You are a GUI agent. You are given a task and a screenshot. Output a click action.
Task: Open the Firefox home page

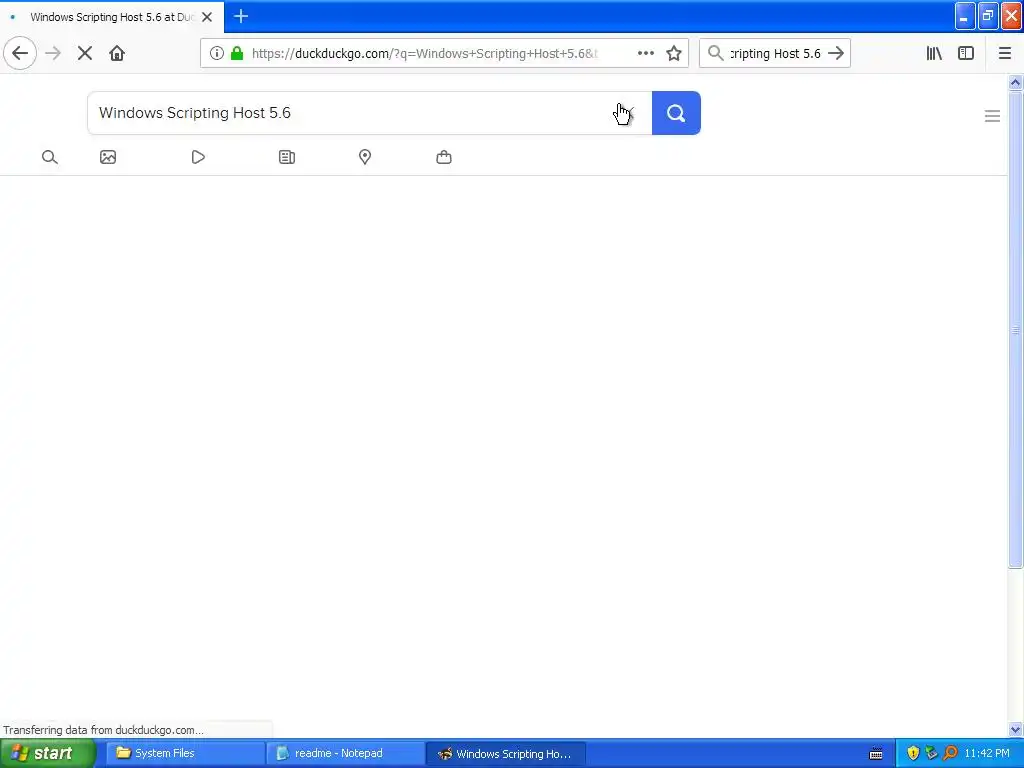pos(117,53)
